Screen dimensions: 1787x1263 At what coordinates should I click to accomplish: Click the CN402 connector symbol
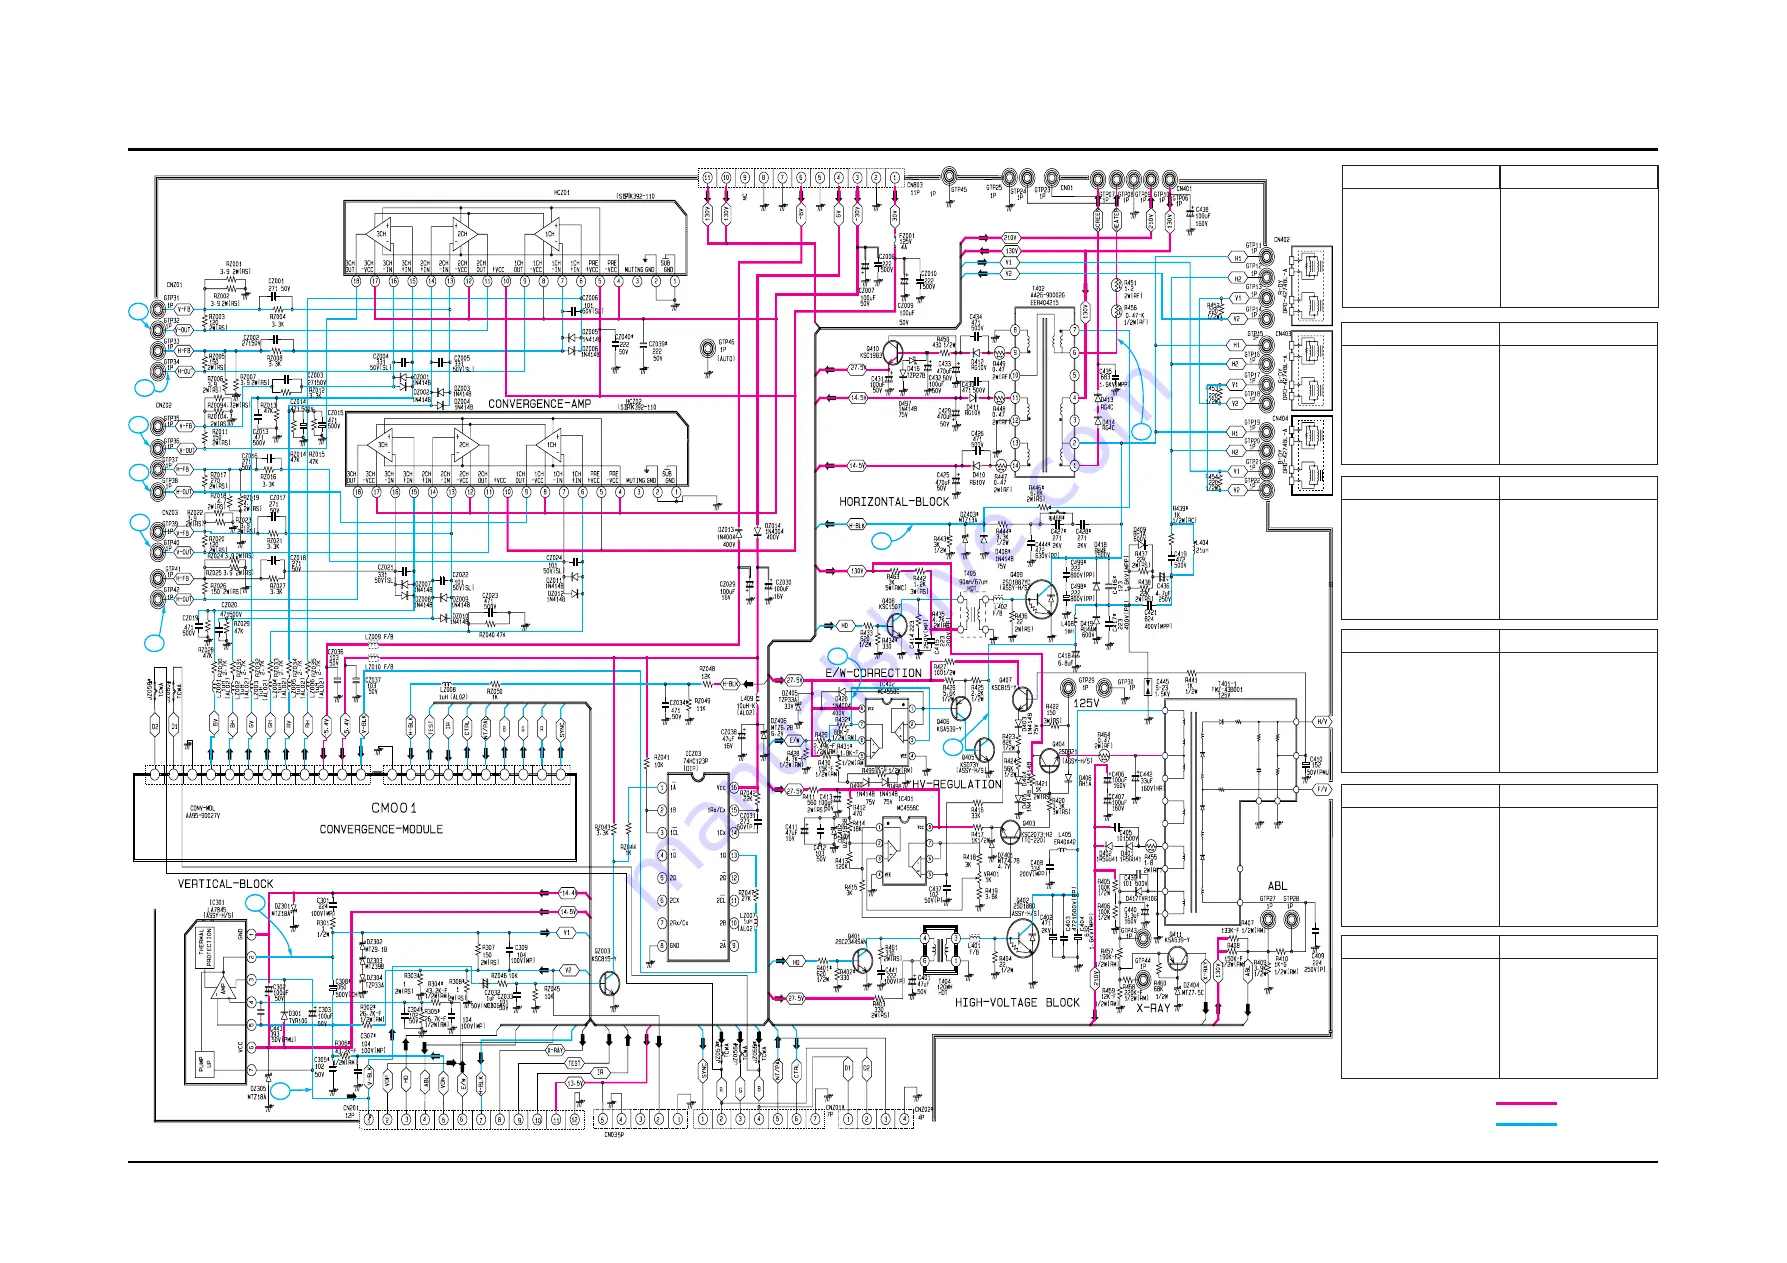point(1311,284)
